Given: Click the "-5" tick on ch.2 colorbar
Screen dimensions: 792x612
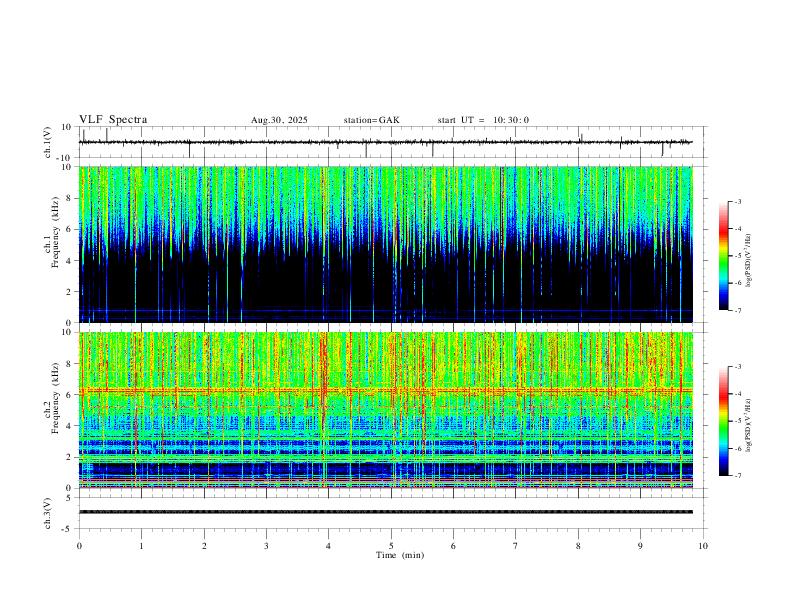Looking at the screenshot, I should 738,421.
